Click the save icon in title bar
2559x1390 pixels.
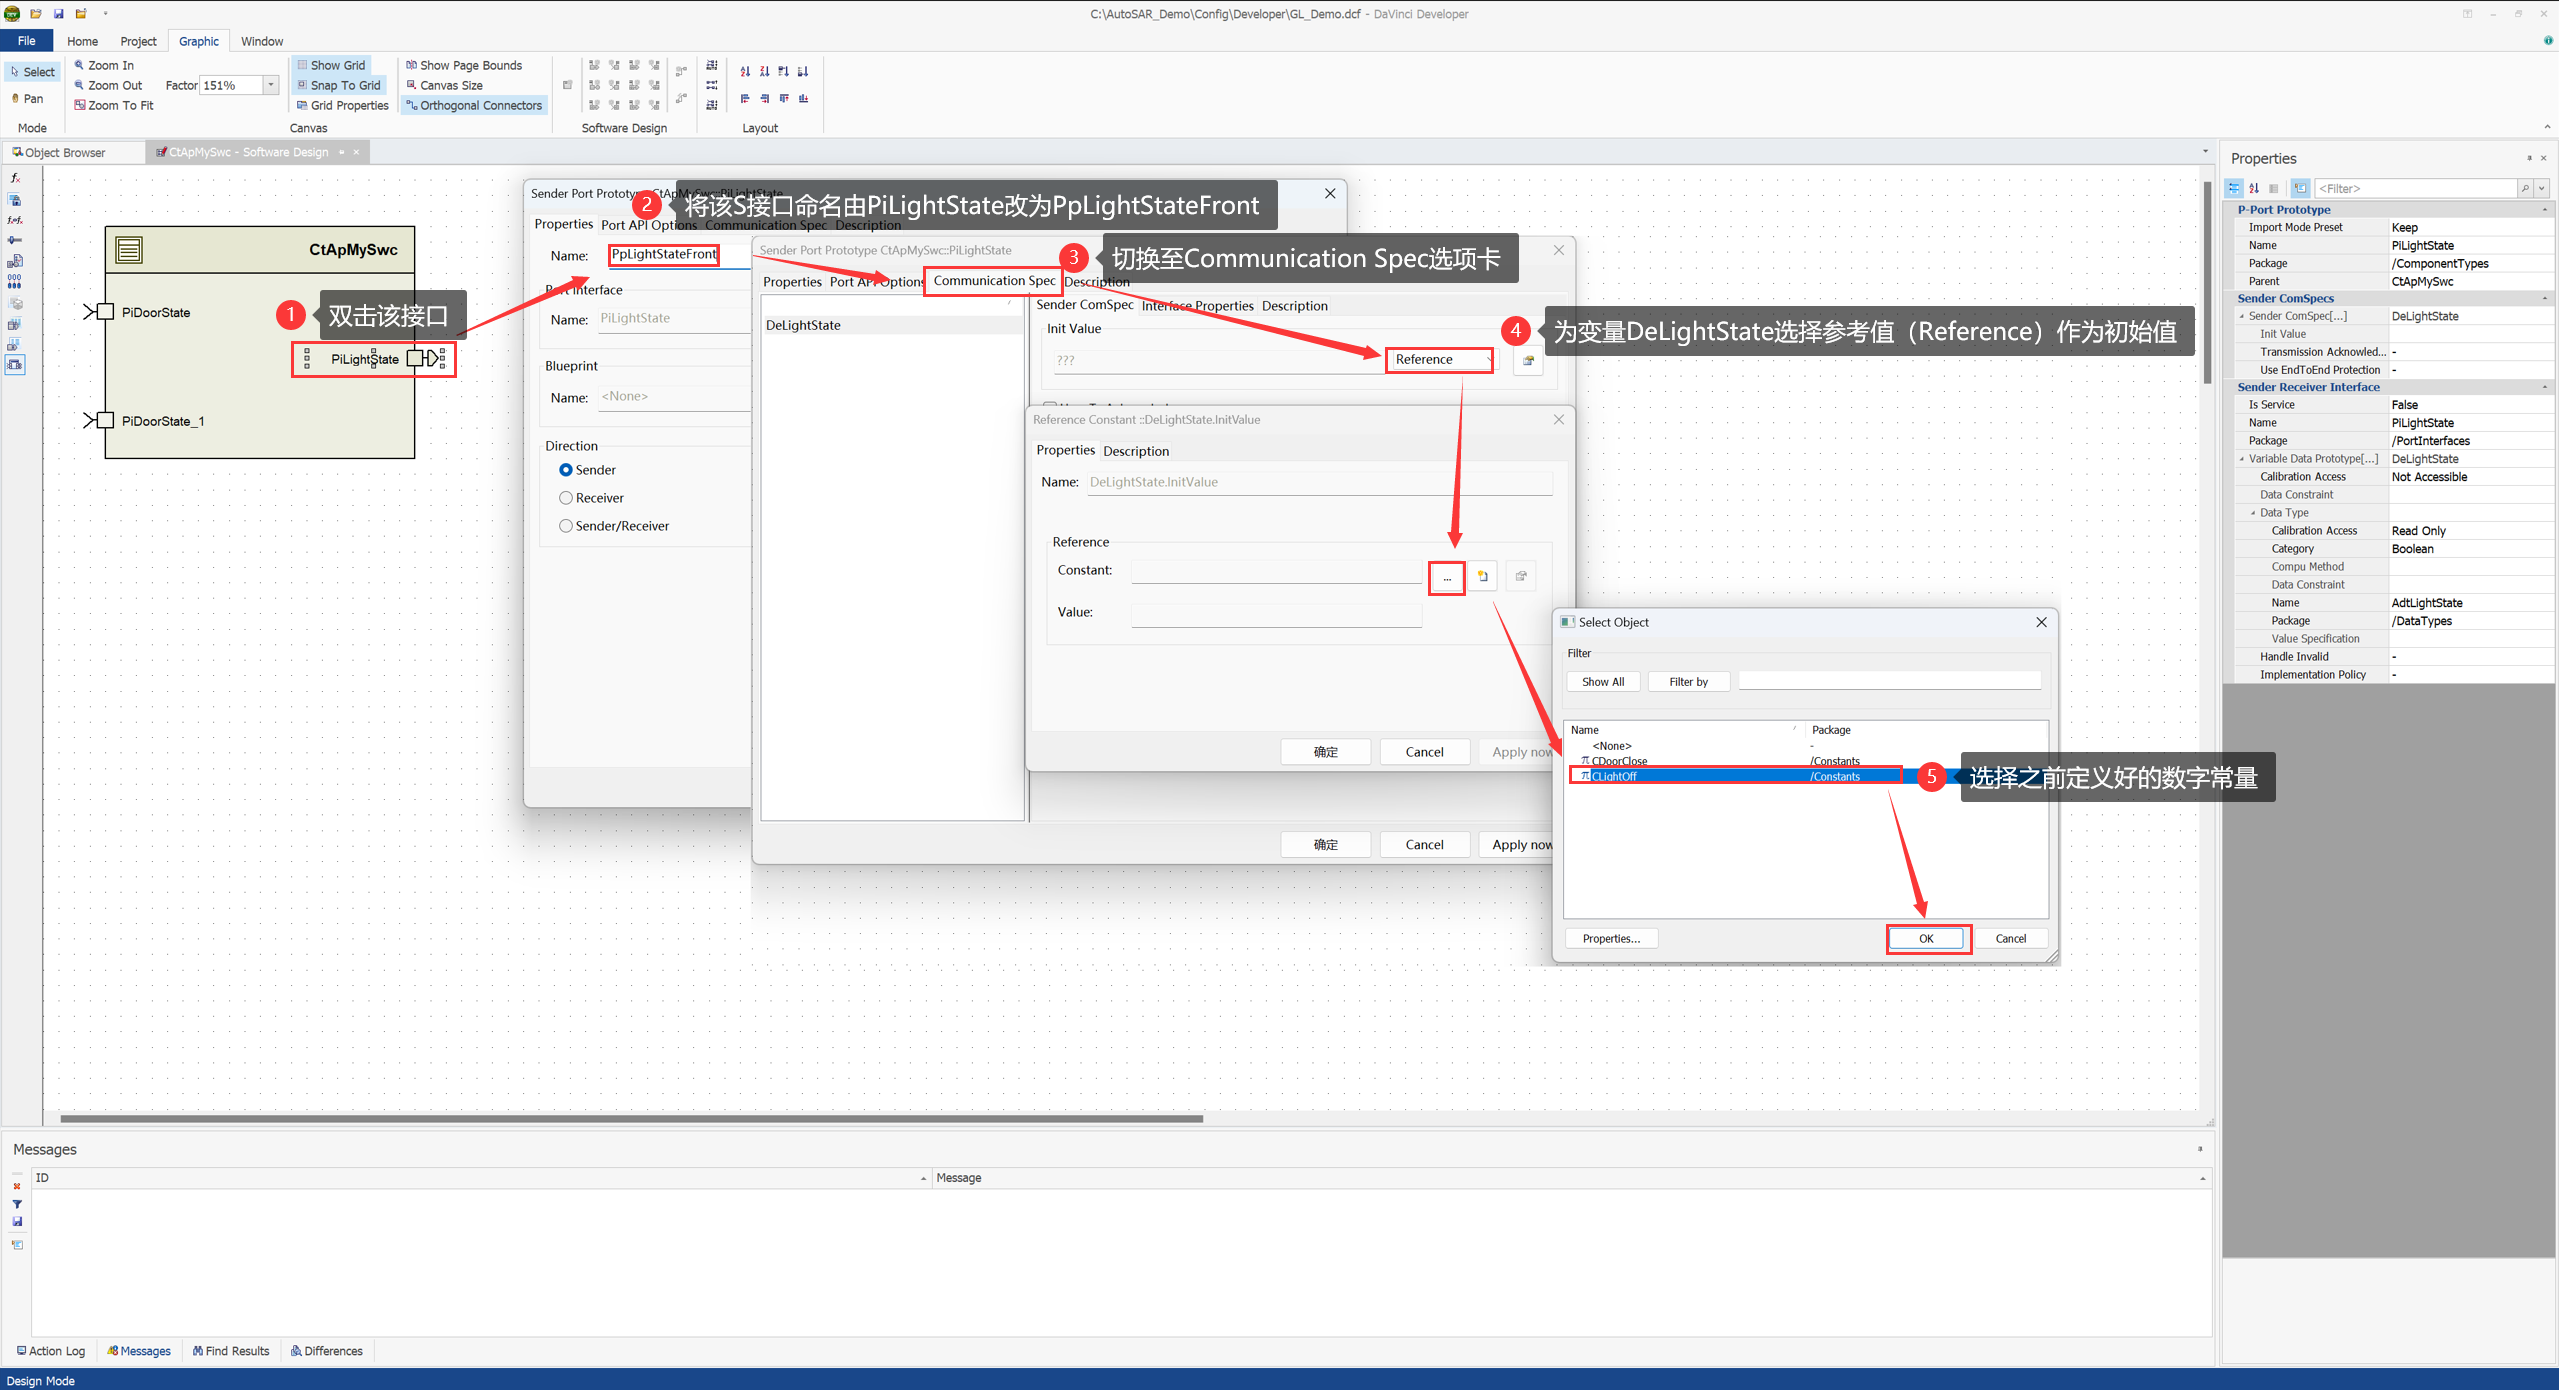click(x=58, y=13)
